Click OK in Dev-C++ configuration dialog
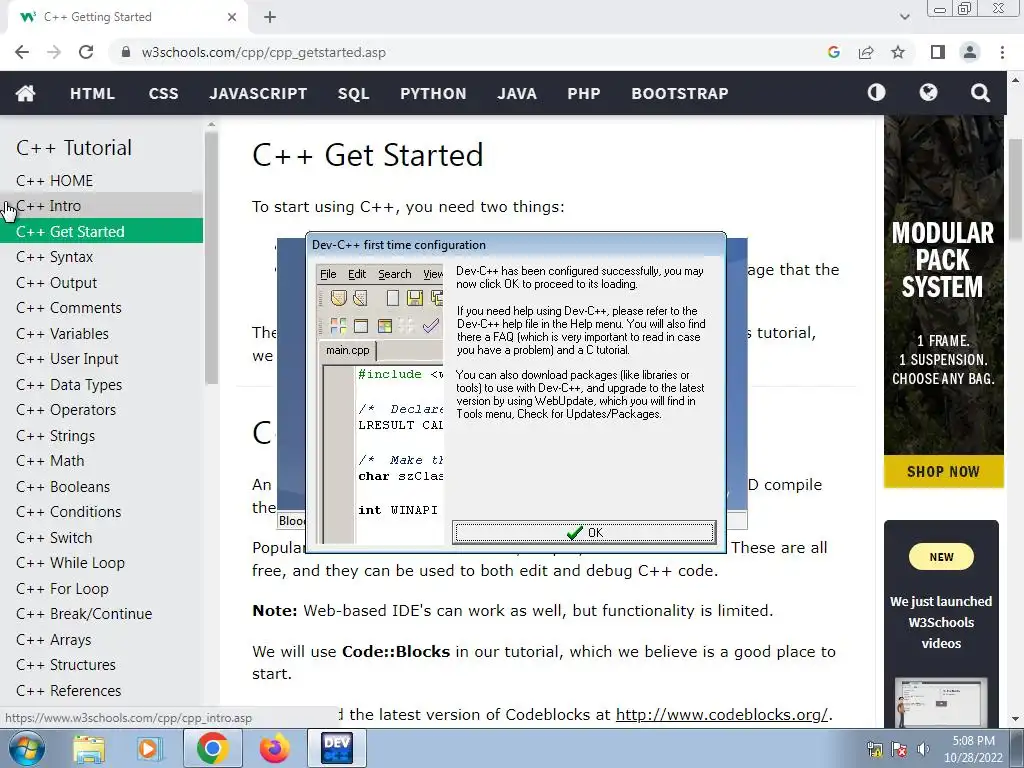 [x=584, y=532]
